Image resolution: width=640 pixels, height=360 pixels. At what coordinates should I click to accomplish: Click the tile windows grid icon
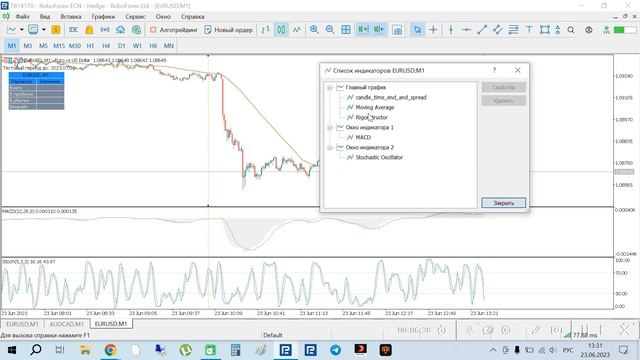(x=346, y=30)
